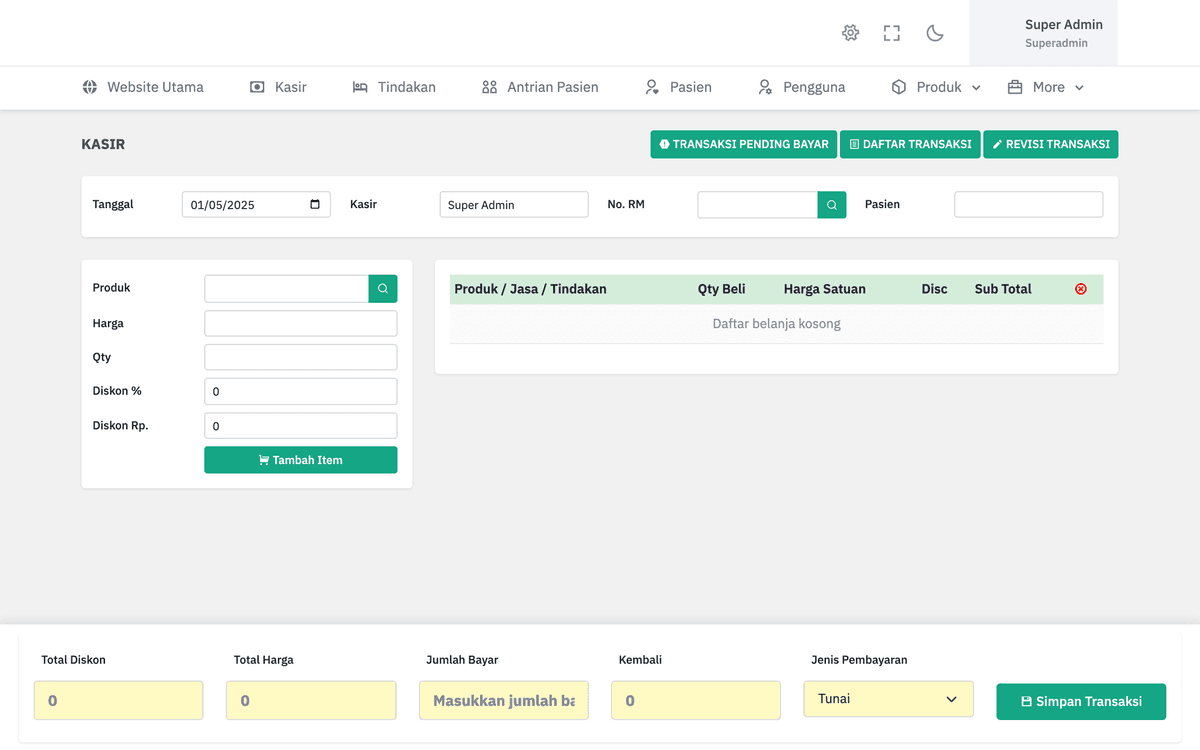Open the Jenis Pembayaran Tunai dropdown

(x=888, y=699)
